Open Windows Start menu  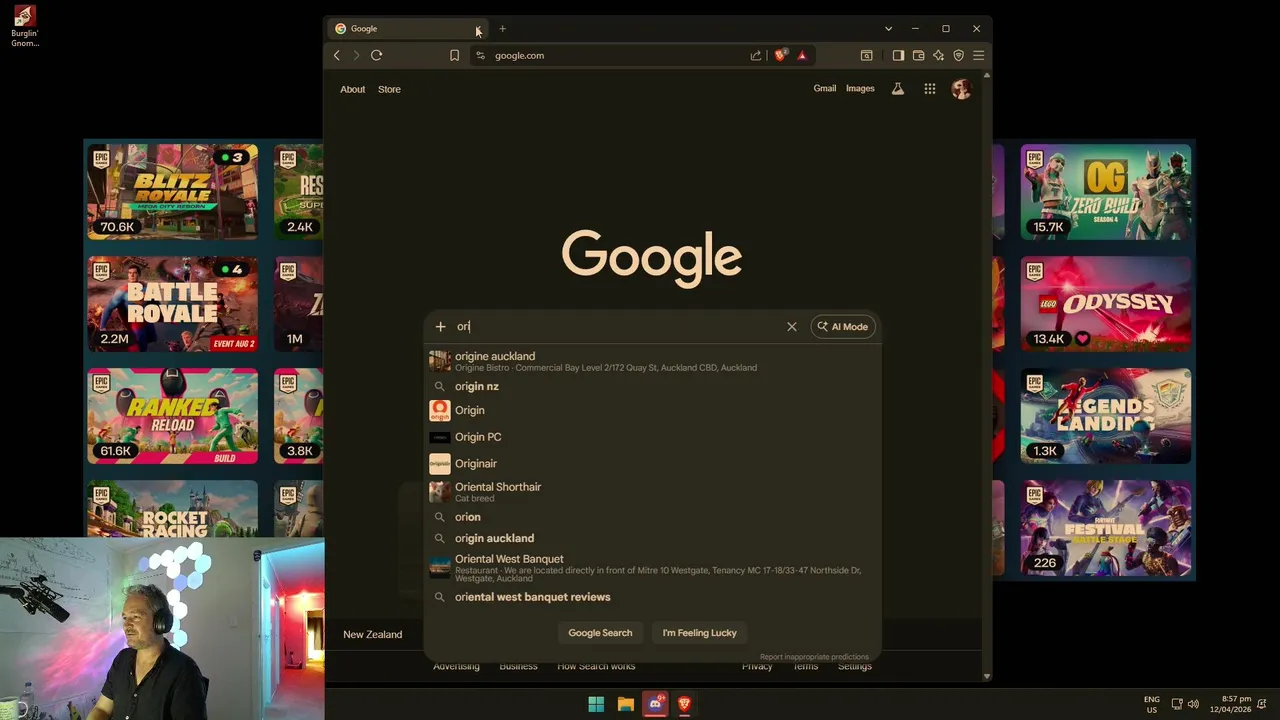point(596,704)
